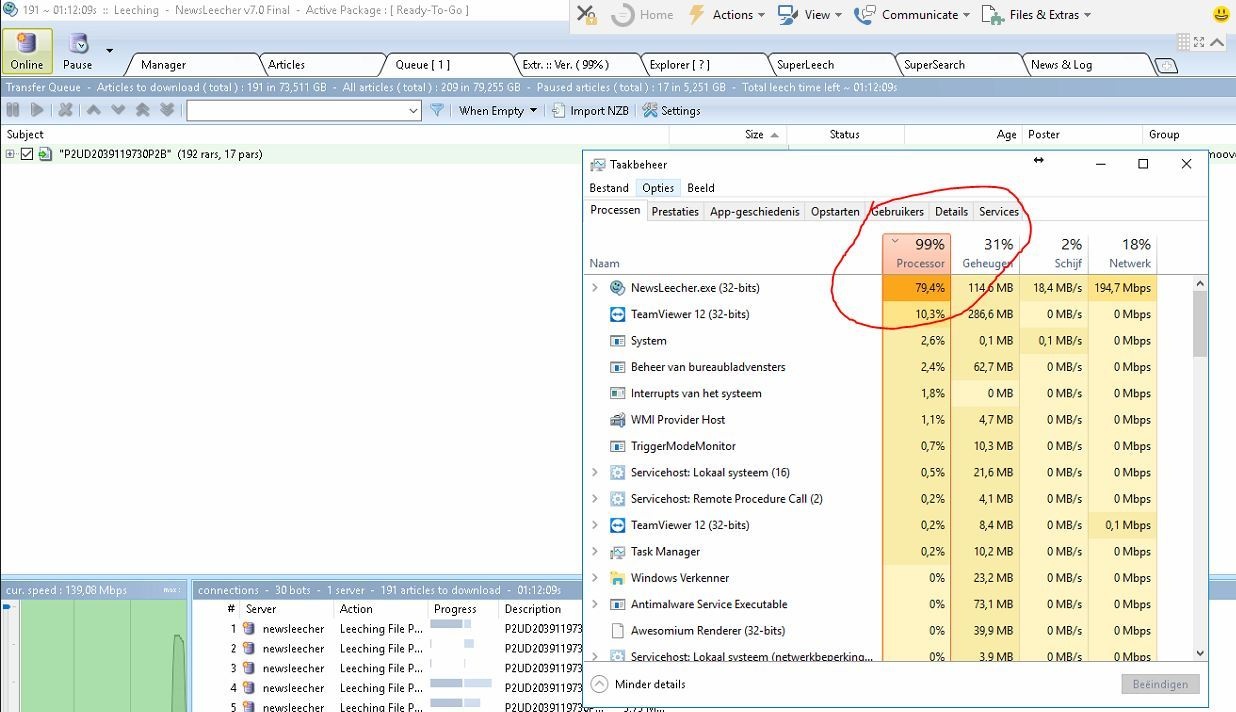Click the move to top double-arrow icon
This screenshot has height=712, width=1236.
pos(143,110)
